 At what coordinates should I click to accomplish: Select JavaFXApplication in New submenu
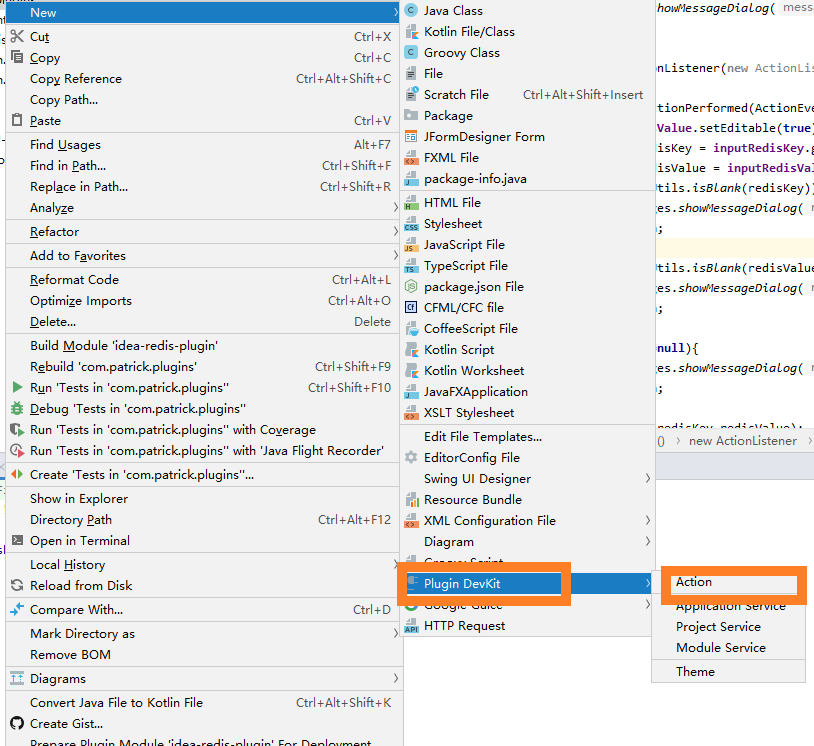click(527, 391)
